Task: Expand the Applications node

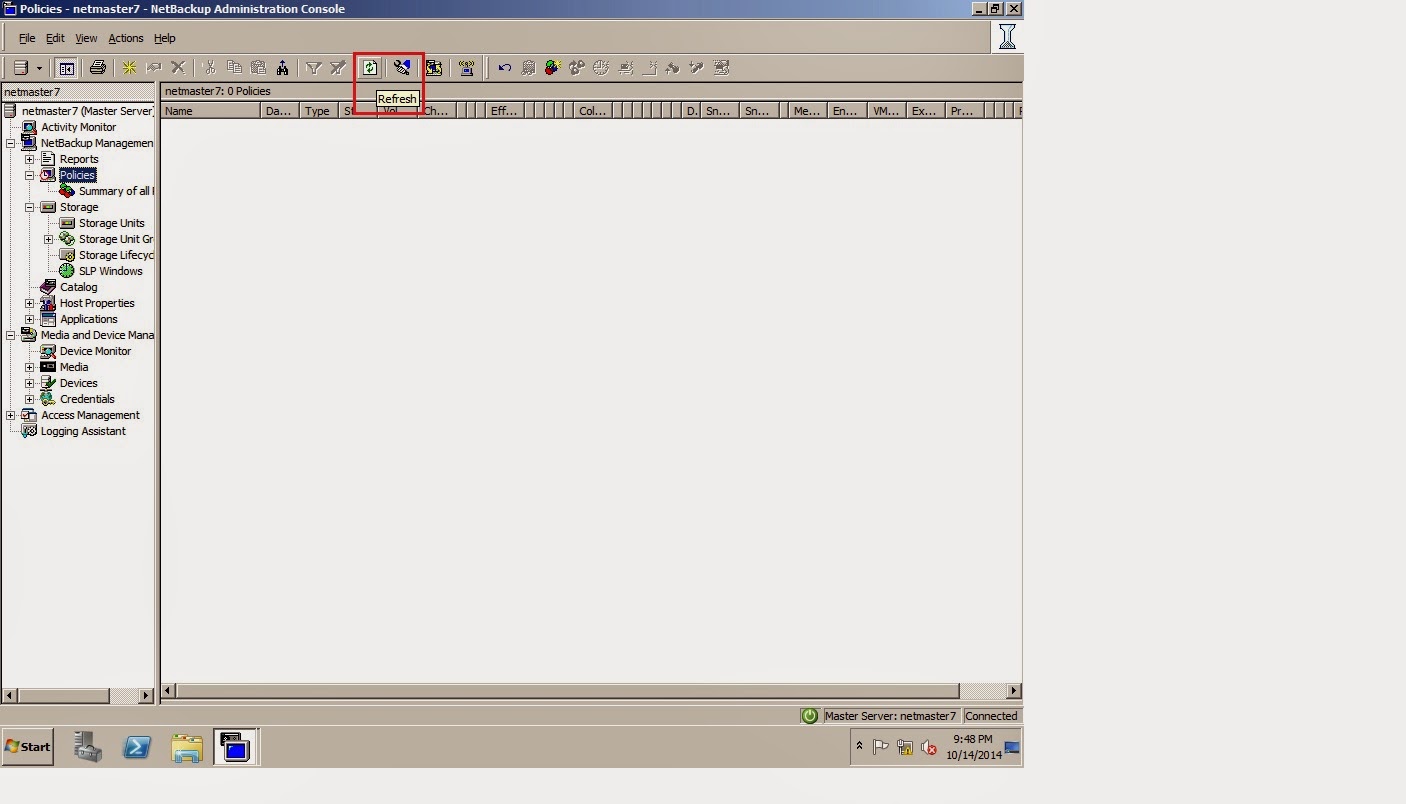Action: pyautogui.click(x=30, y=319)
